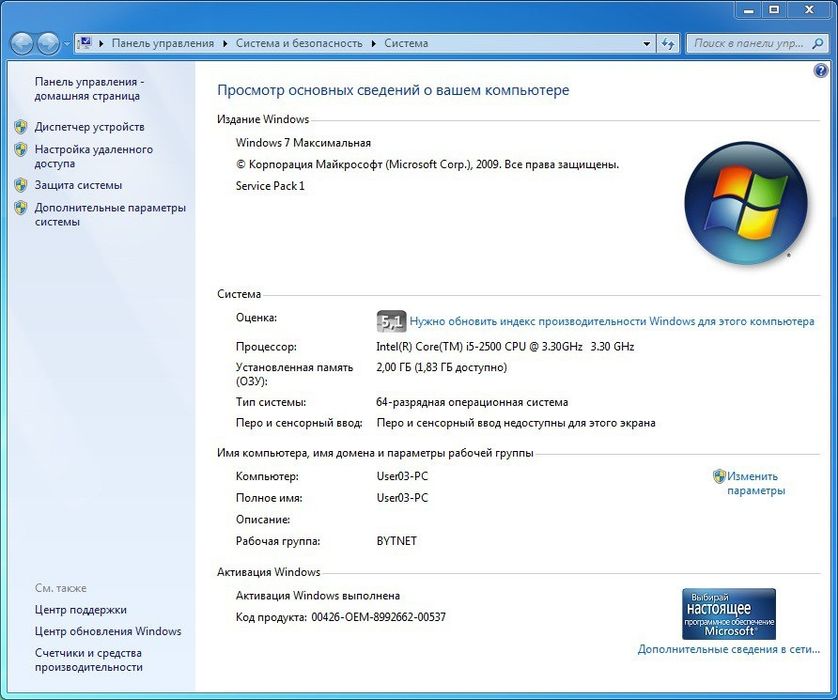This screenshot has width=838, height=700.
Task: Click the workgroup value BYTNET
Action: click(x=397, y=541)
